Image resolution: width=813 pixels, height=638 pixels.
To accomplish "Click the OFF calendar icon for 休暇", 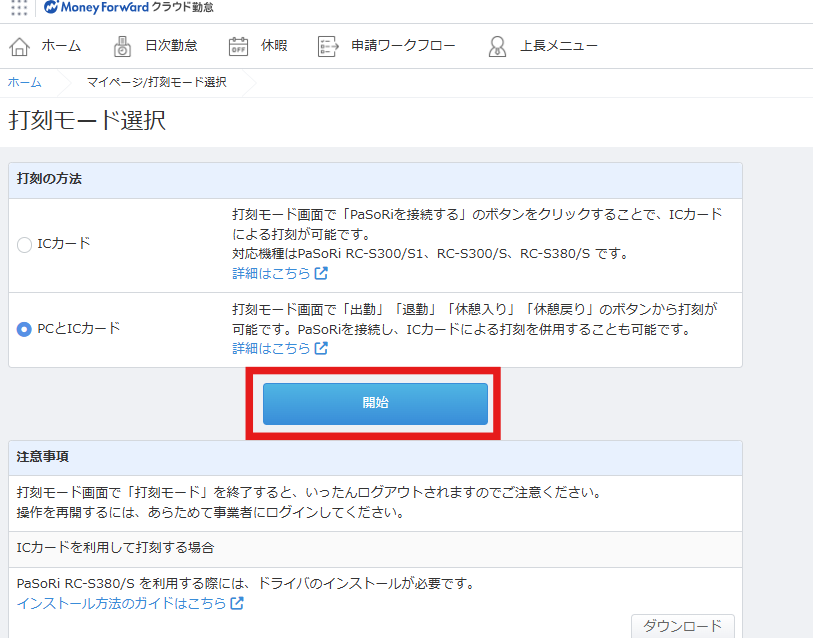I will [x=238, y=46].
